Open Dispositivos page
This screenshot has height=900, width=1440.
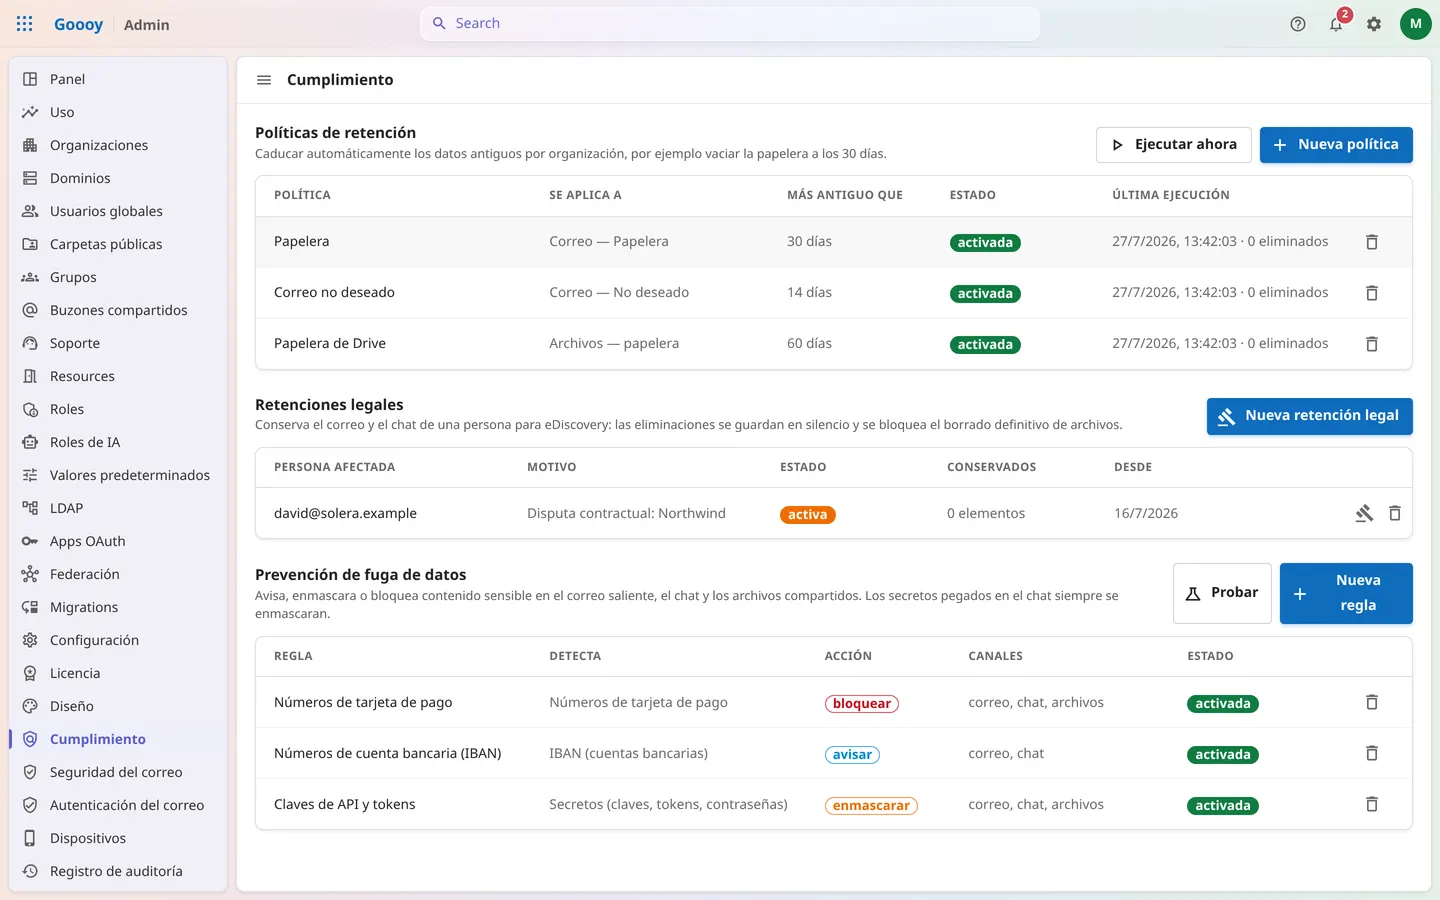point(118,838)
